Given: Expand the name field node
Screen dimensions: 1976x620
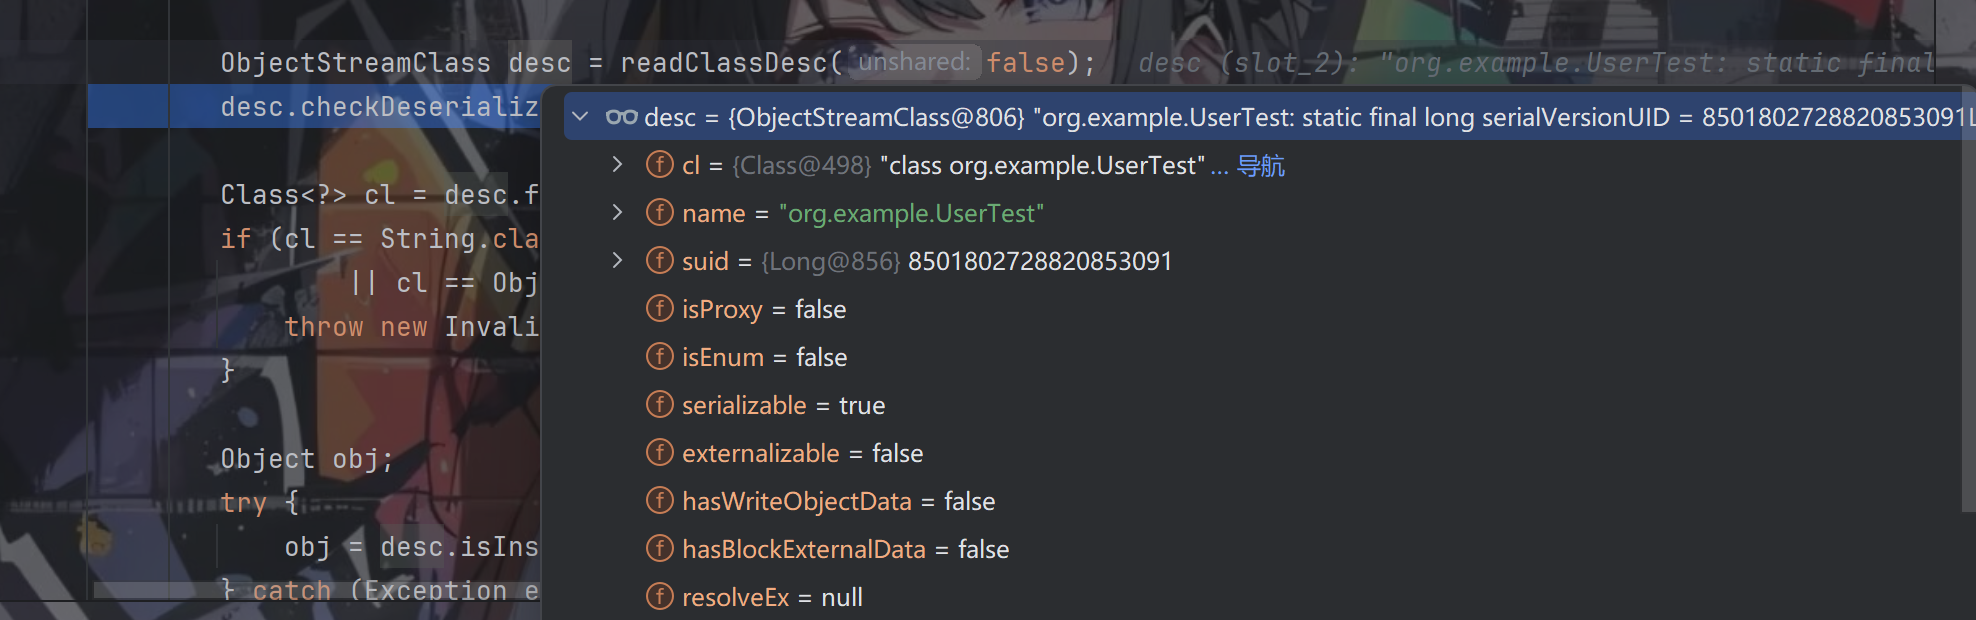Looking at the screenshot, I should pos(617,213).
